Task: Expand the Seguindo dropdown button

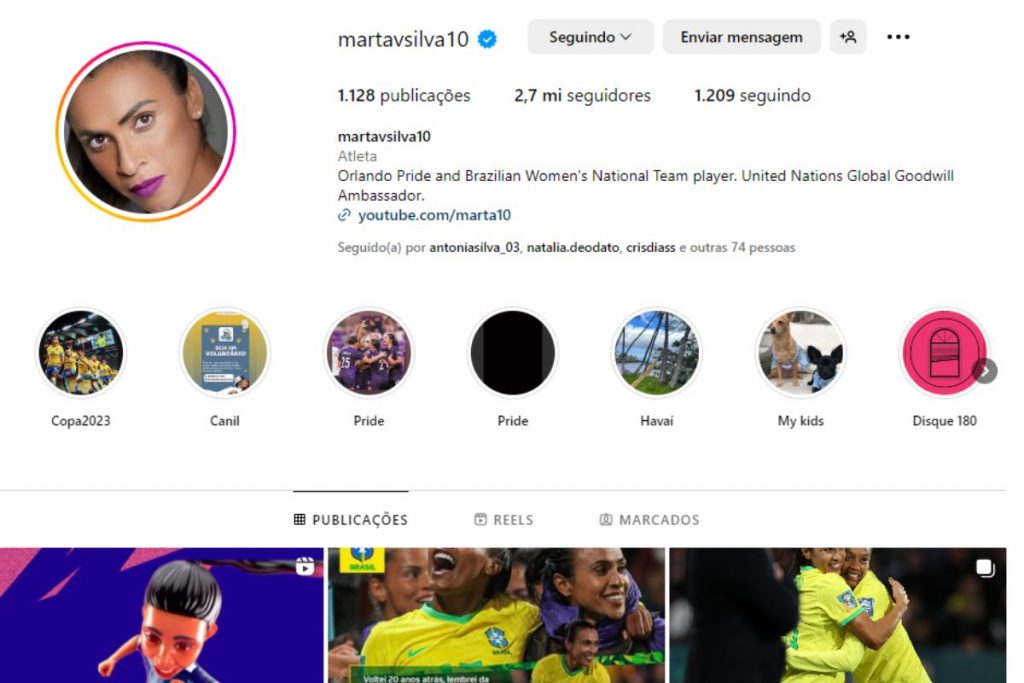Action: click(590, 37)
